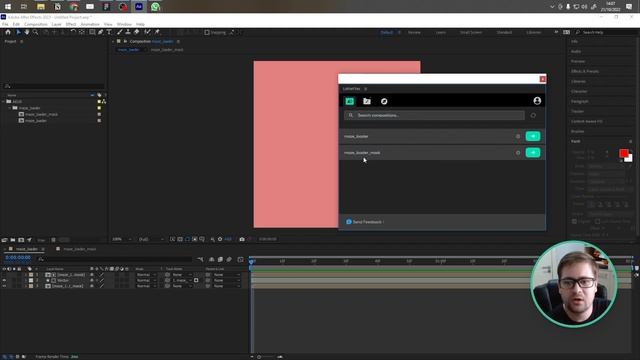The width and height of the screenshot is (640, 360).
Task: Open LottieFiles compositions view icon
Action: click(350, 101)
